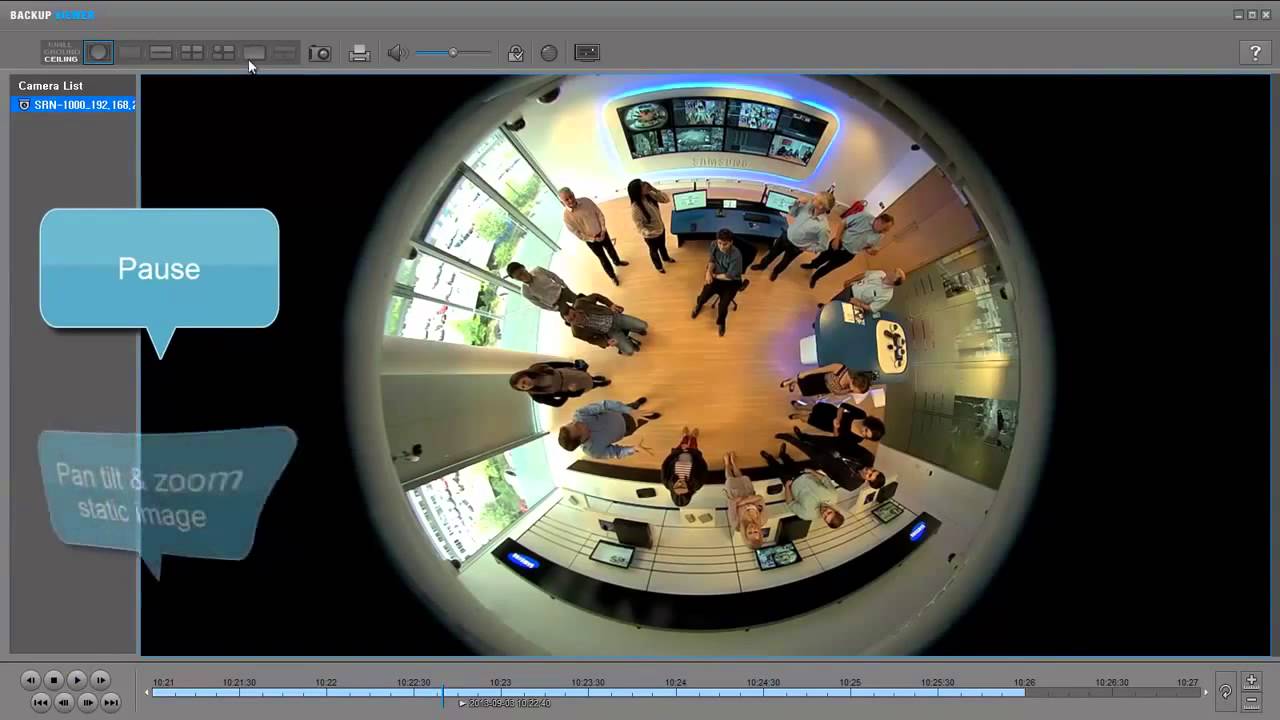Click the timeline refresh rotate icon
The height and width of the screenshot is (720, 1280).
pyautogui.click(x=1225, y=691)
